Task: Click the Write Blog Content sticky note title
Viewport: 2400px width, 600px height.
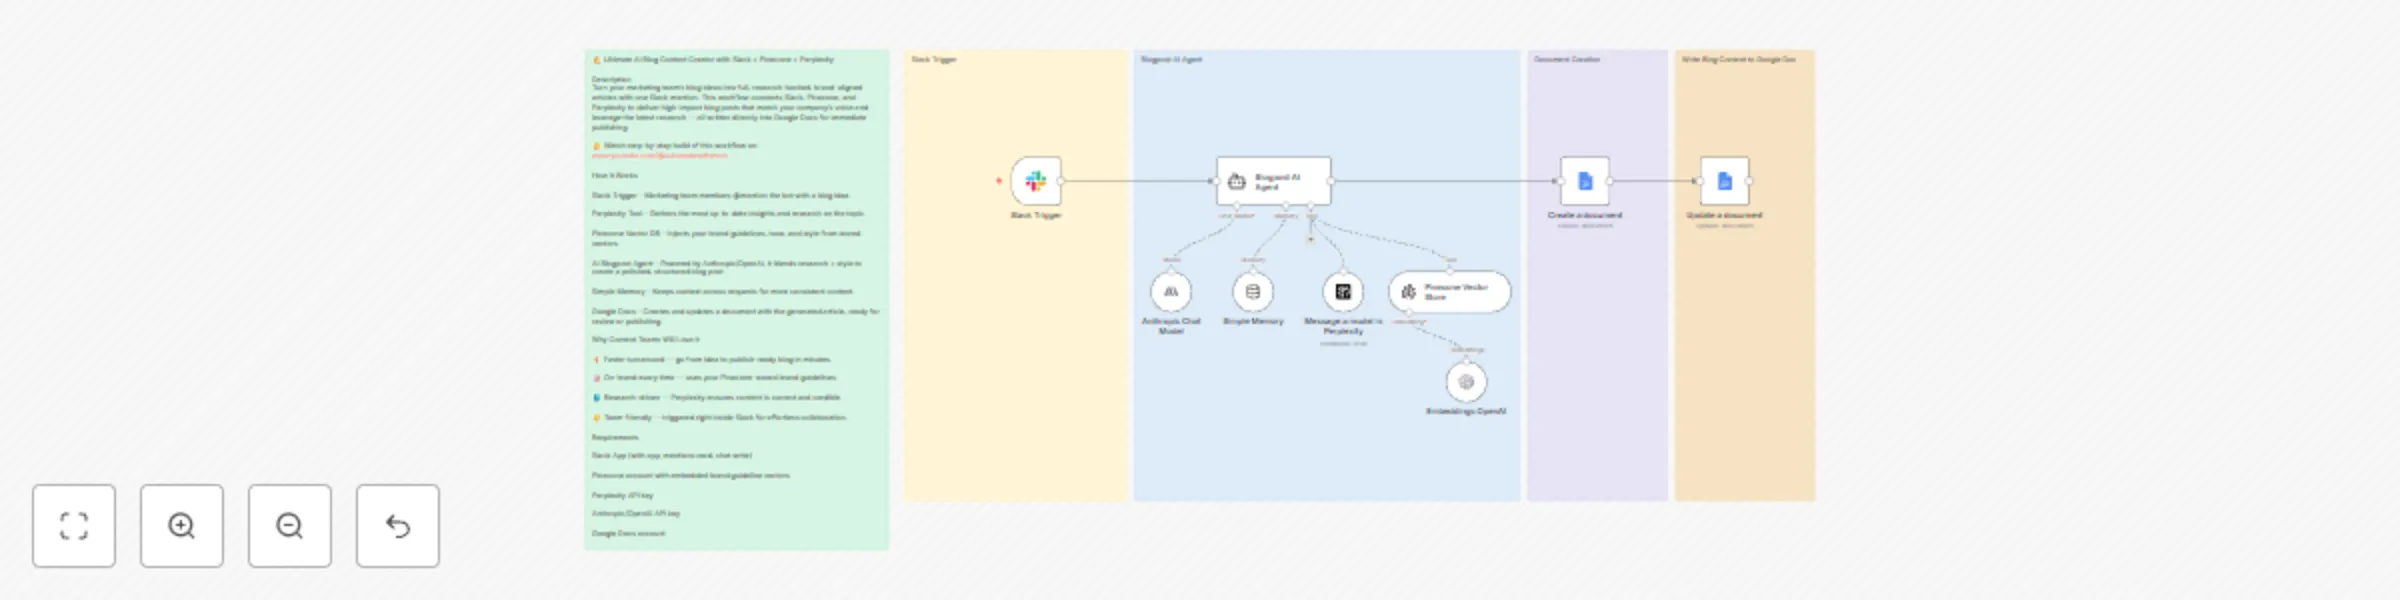Action: click(x=1738, y=59)
